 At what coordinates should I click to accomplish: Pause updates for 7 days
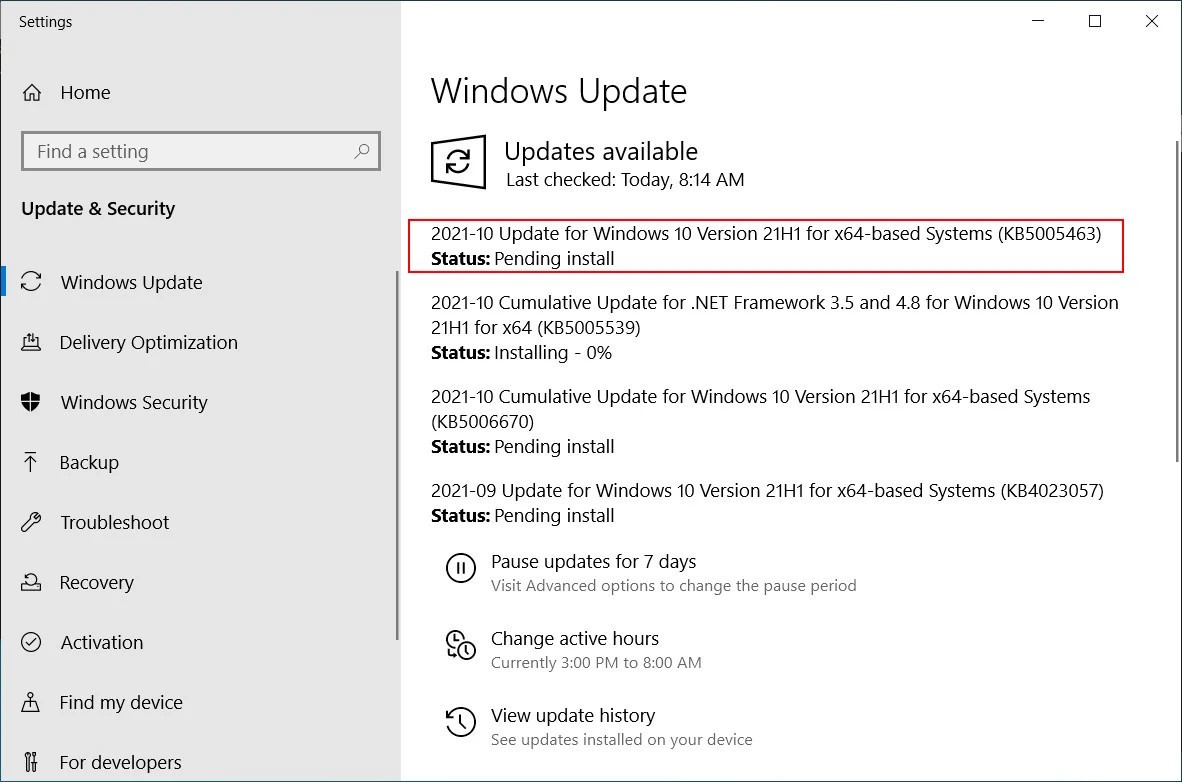point(593,562)
